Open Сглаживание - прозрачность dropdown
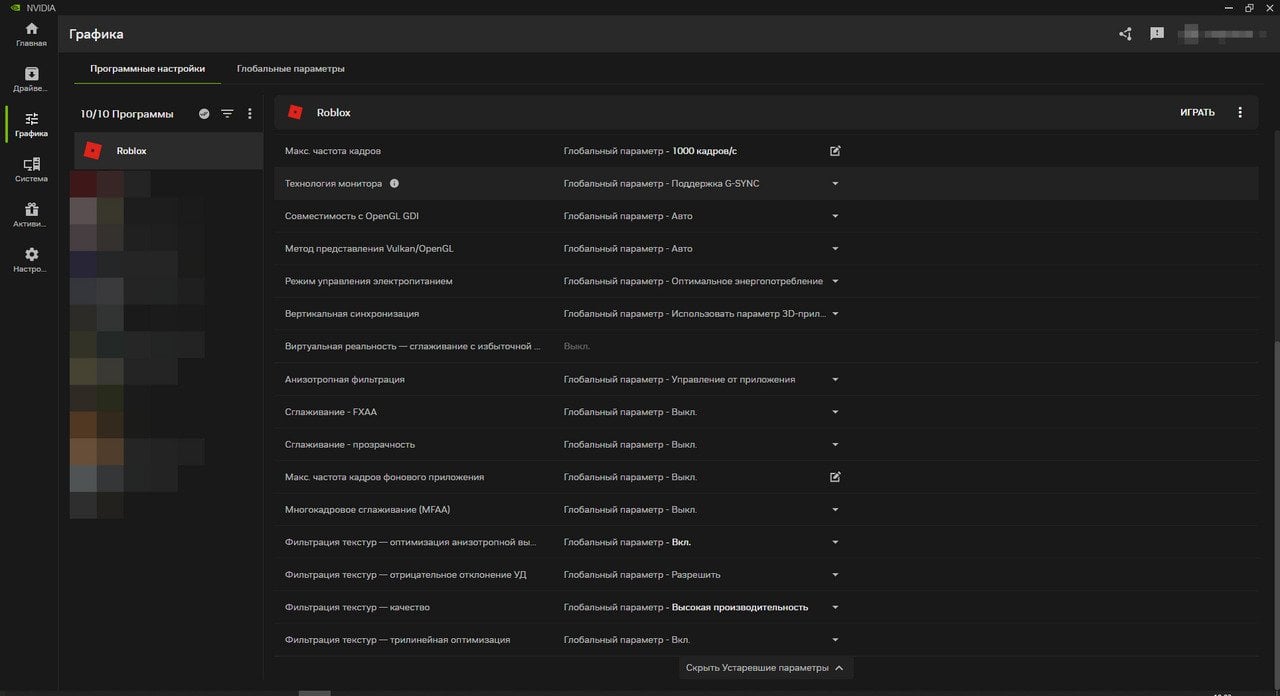Screen dimensions: 1280x696 point(835,445)
